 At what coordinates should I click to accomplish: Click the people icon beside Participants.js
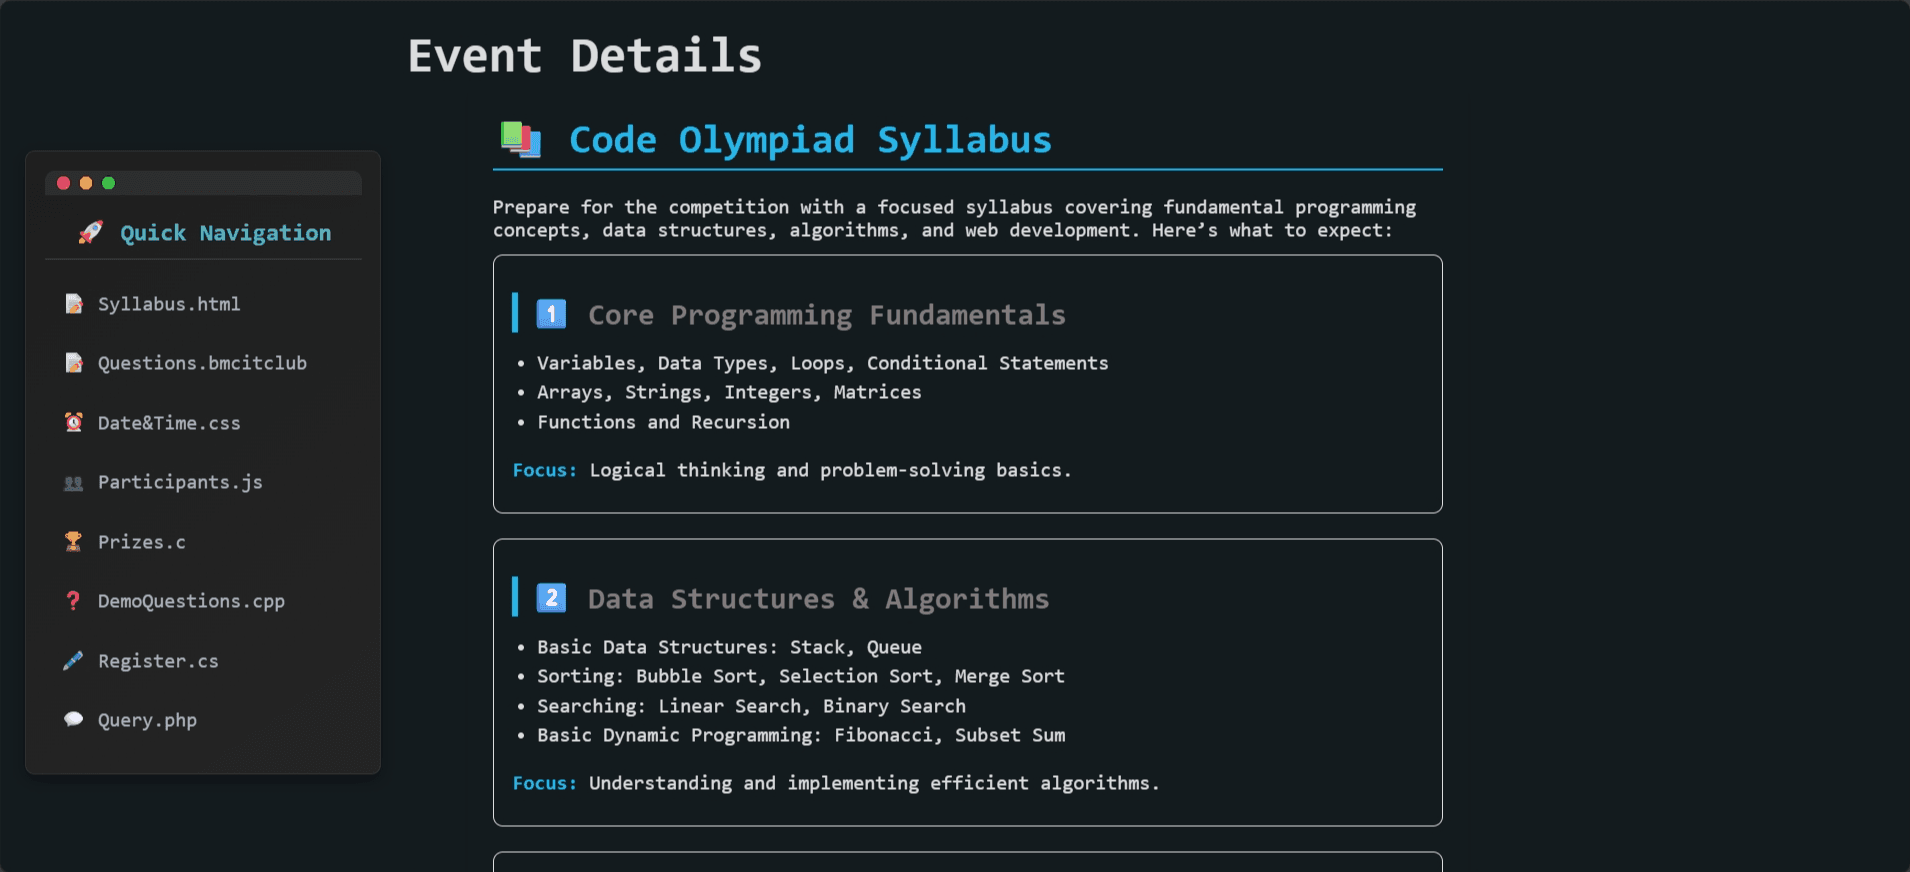coord(73,483)
